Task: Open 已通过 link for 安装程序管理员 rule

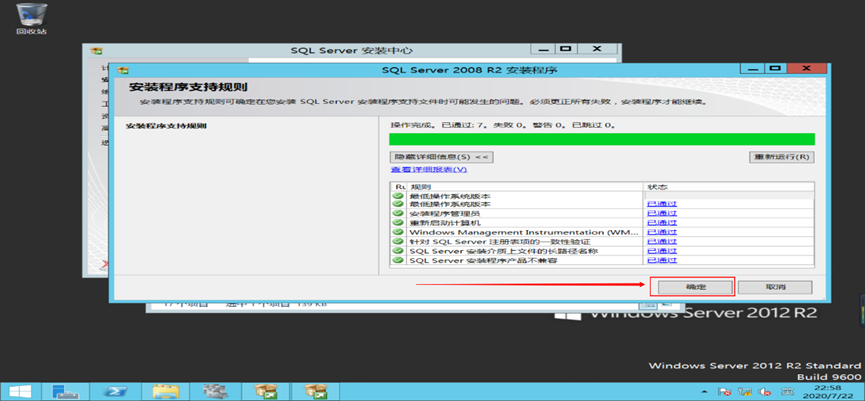Action: click(662, 213)
